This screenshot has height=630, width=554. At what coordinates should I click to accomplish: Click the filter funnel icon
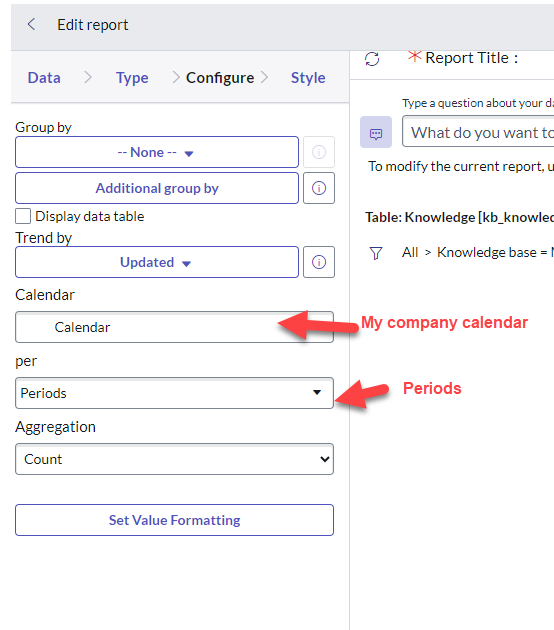coord(376,253)
